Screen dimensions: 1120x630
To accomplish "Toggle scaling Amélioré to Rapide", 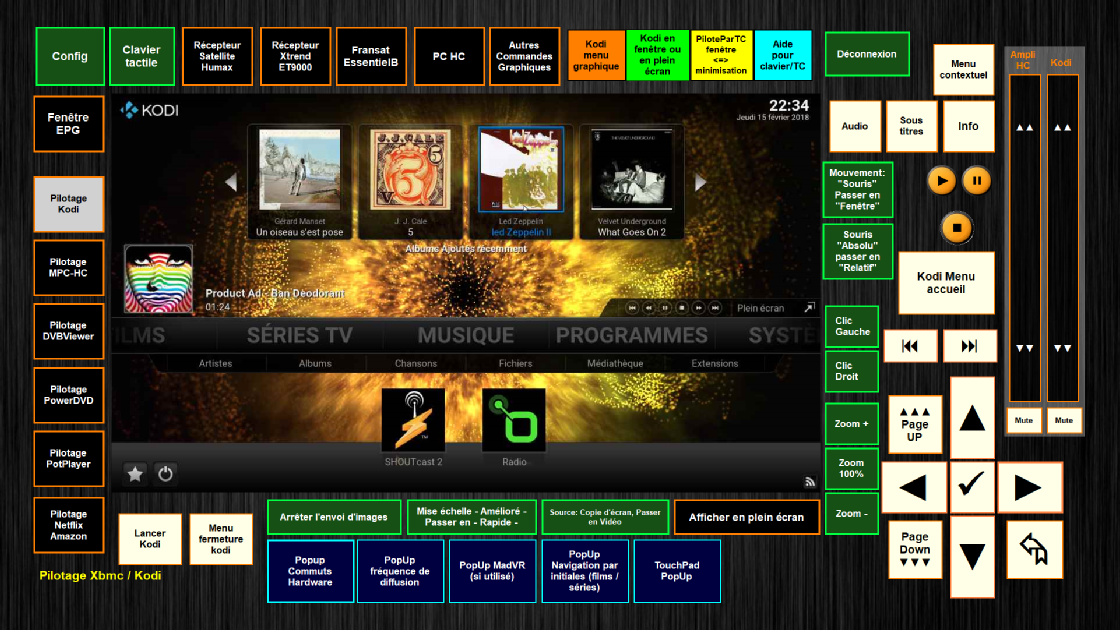I will coord(471,516).
